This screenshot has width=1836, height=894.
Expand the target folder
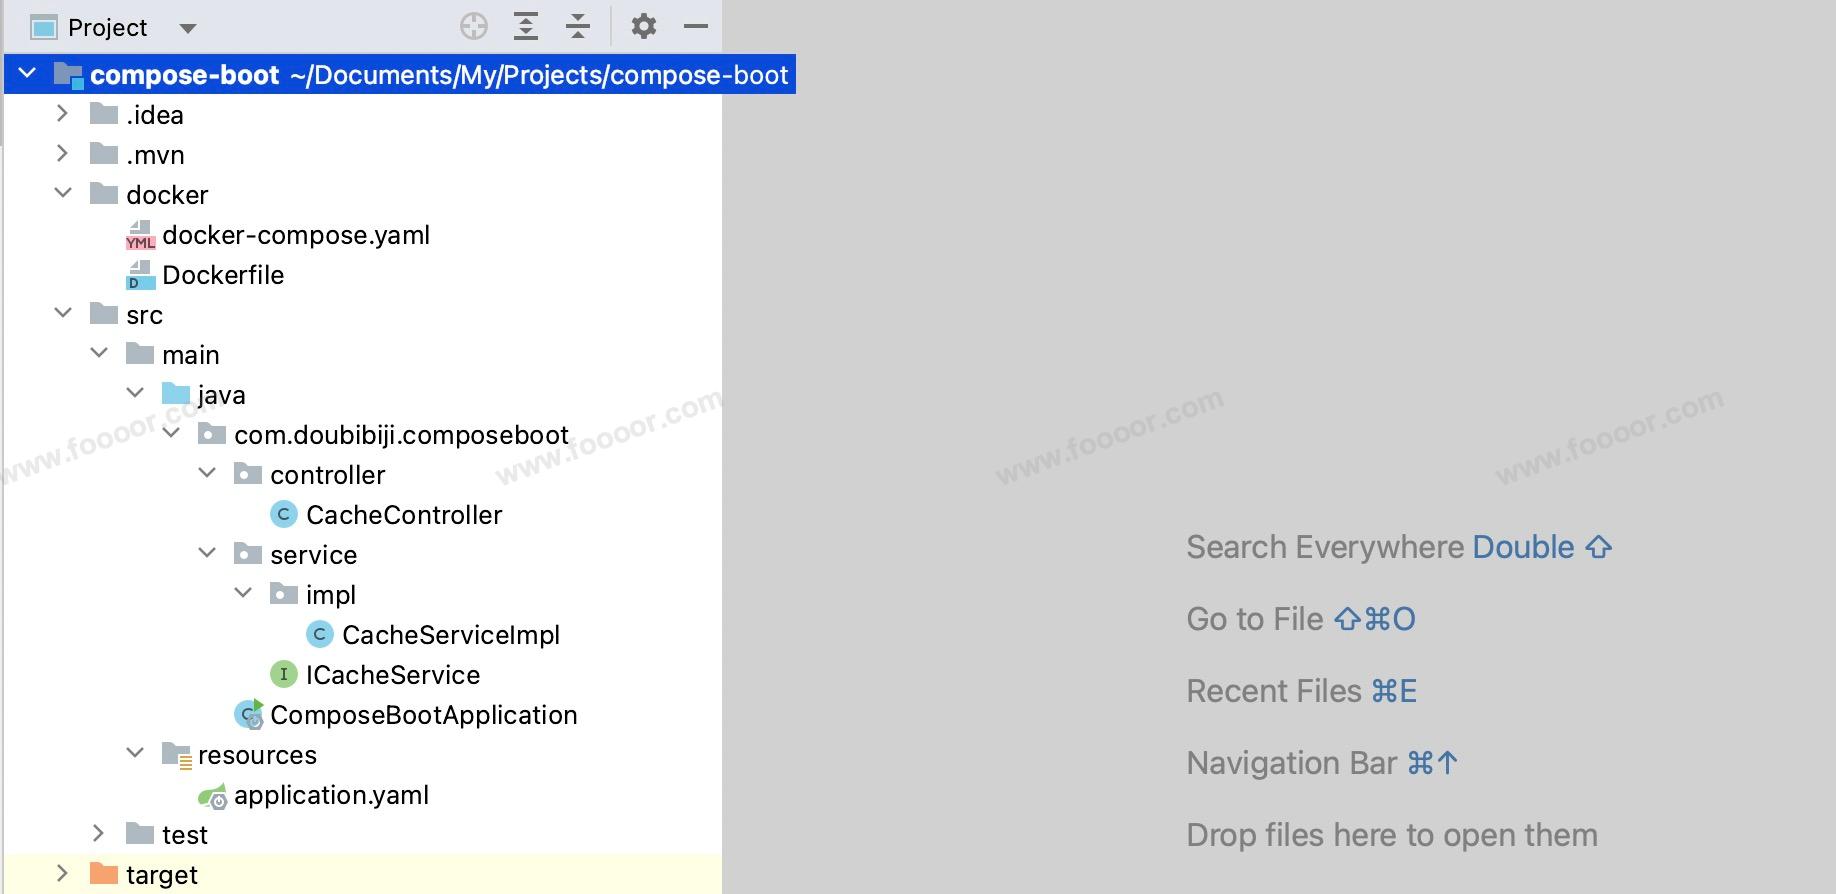(62, 874)
